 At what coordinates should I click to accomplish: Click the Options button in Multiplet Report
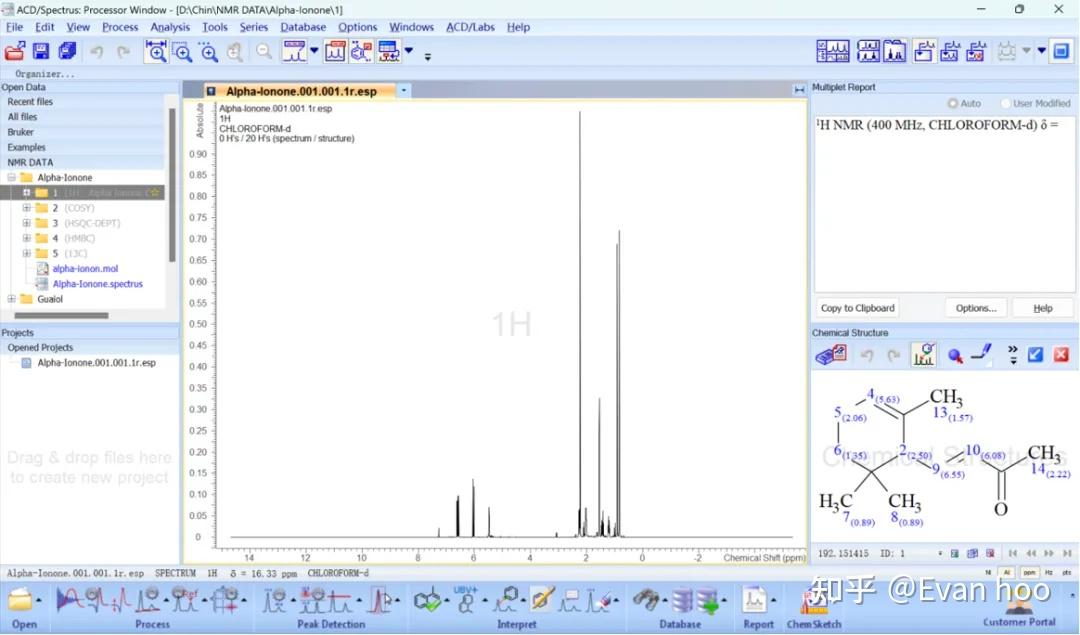point(975,307)
